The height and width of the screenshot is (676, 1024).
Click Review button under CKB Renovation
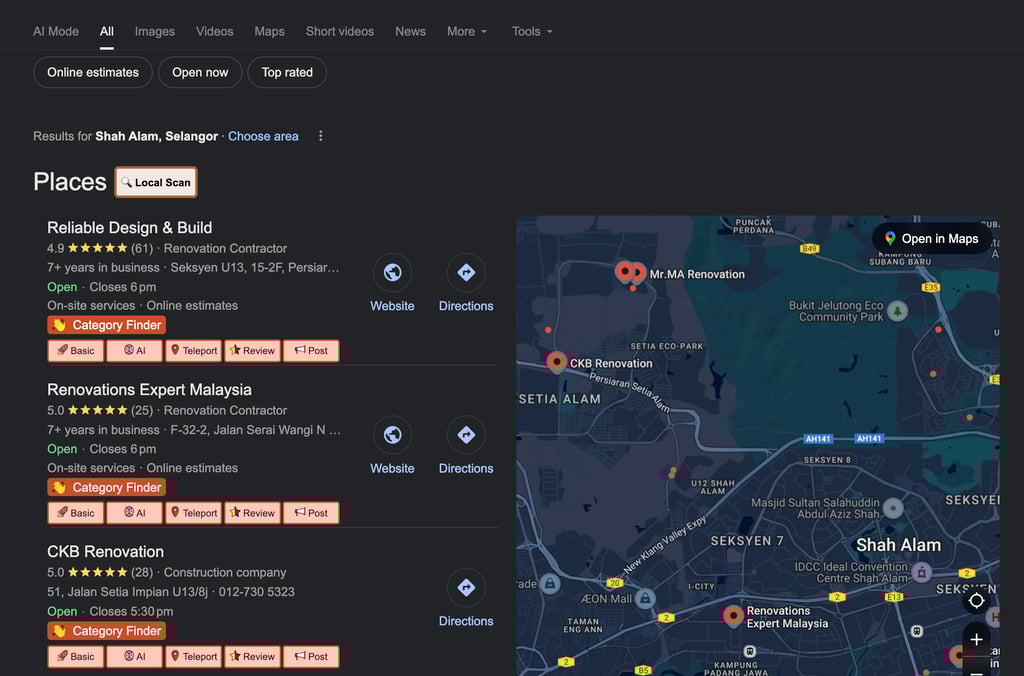pyautogui.click(x=253, y=656)
